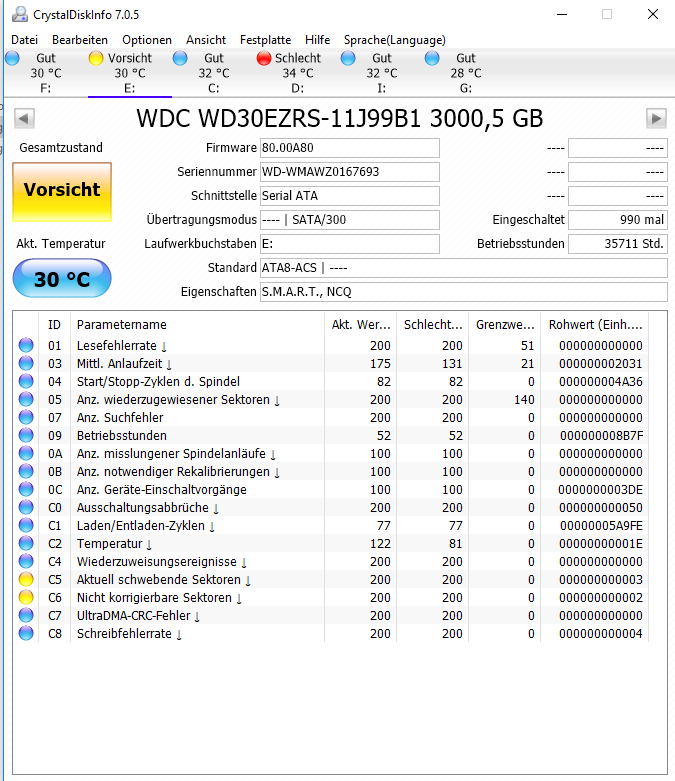This screenshot has height=781, width=675.
Task: Click the Schnittstelle field Serial ATA
Action: coord(350,196)
